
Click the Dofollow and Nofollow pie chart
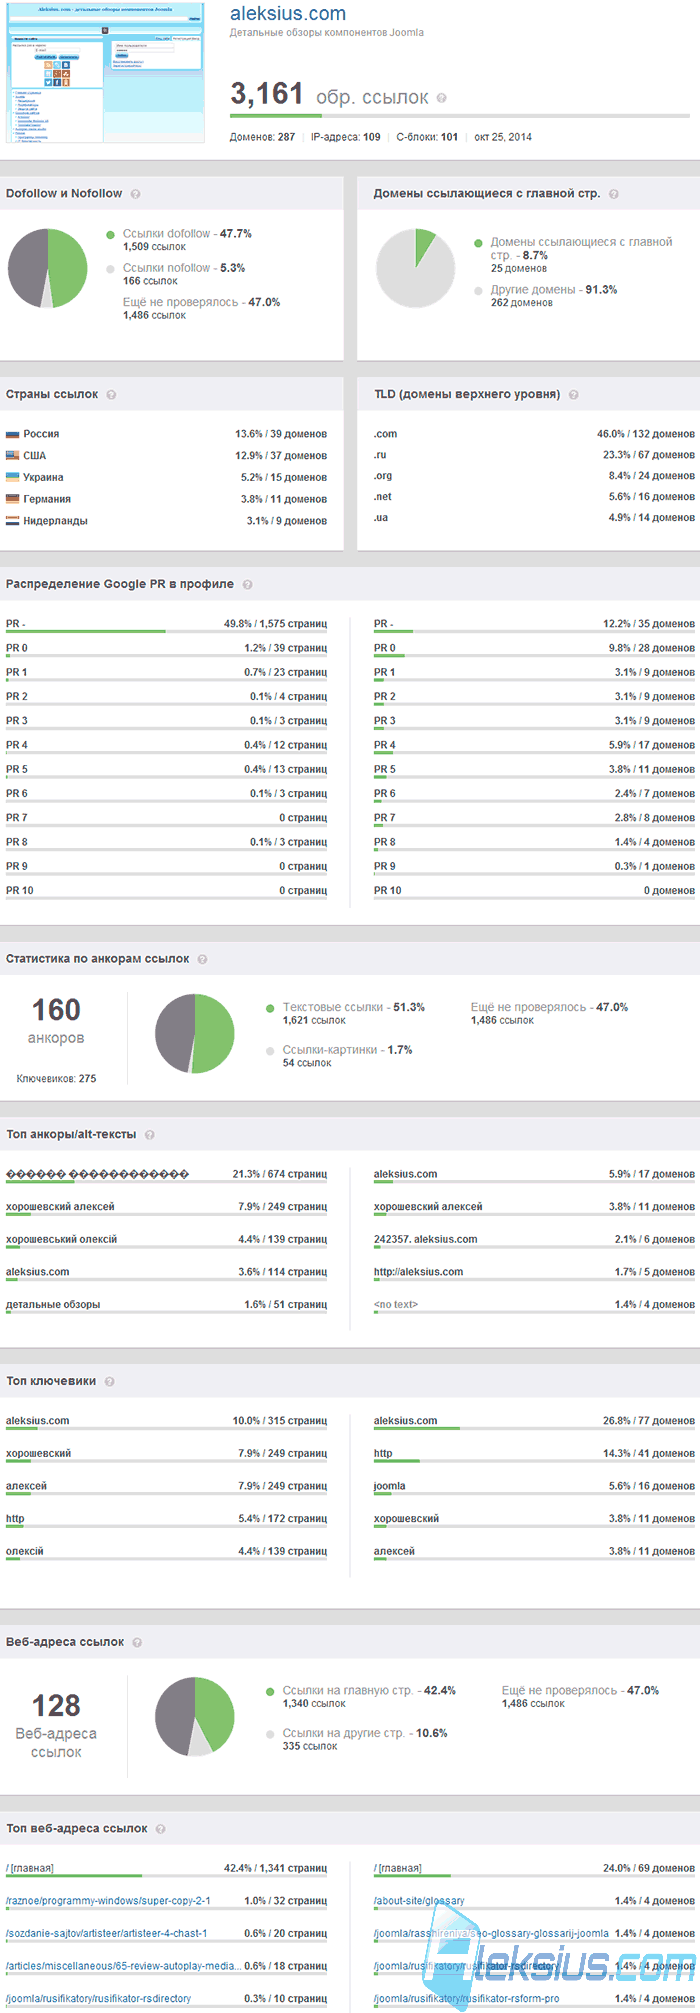(47, 269)
